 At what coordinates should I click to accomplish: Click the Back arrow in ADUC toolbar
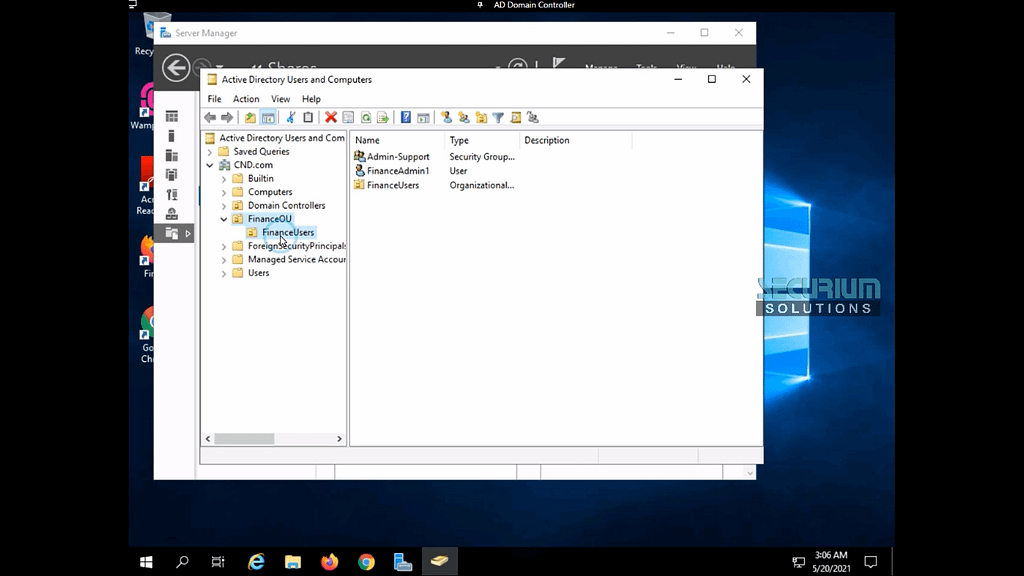(x=210, y=118)
